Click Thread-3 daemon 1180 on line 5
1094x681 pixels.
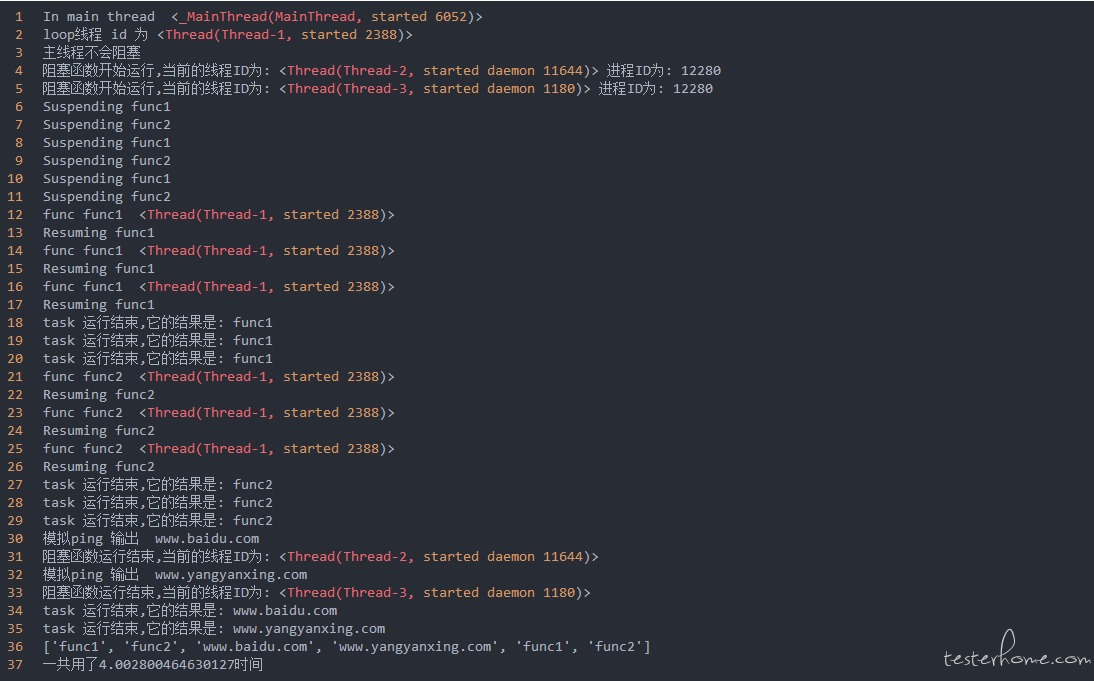pos(434,89)
